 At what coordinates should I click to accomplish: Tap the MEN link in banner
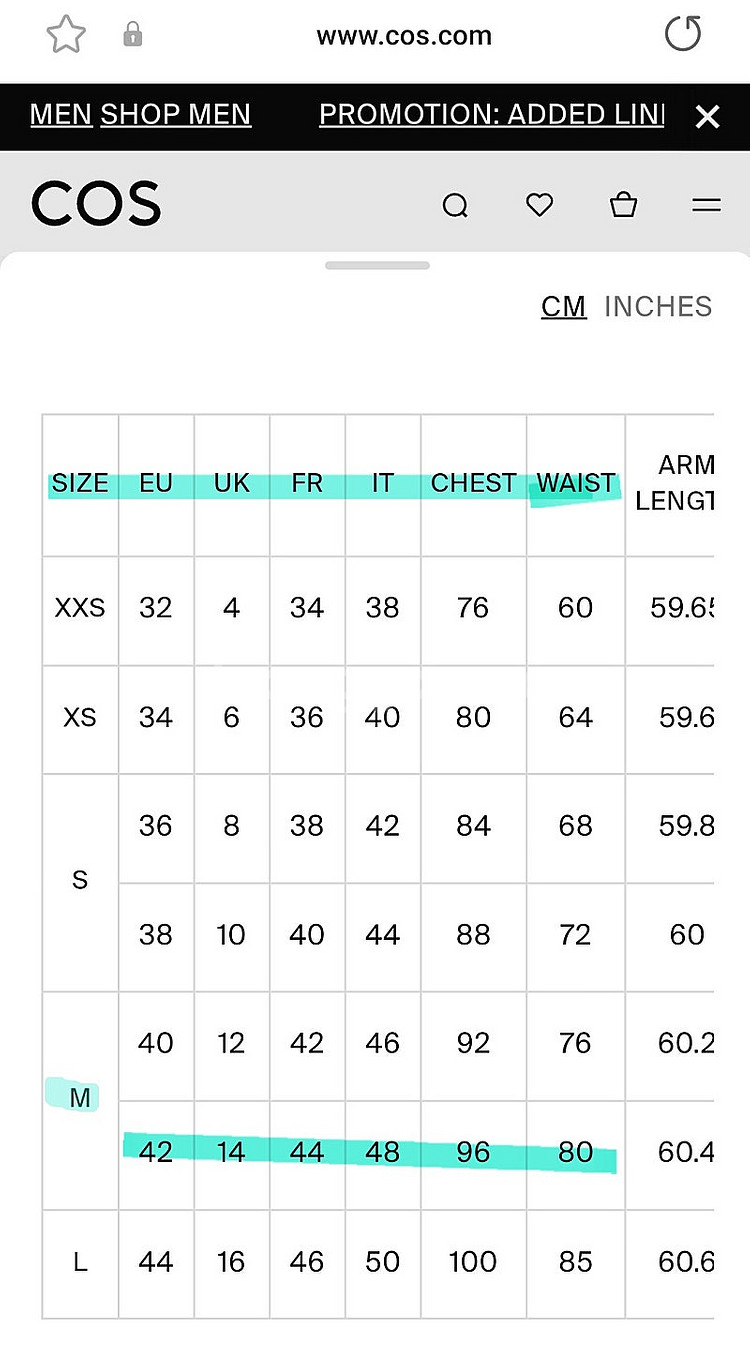coord(61,115)
